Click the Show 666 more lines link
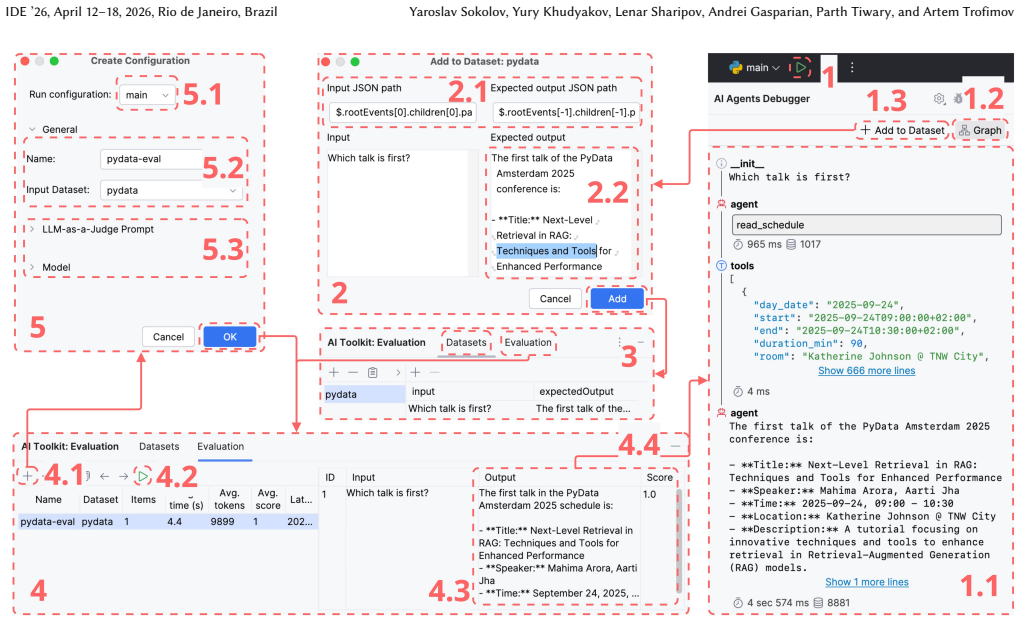This screenshot has width=1021, height=622. click(x=867, y=371)
